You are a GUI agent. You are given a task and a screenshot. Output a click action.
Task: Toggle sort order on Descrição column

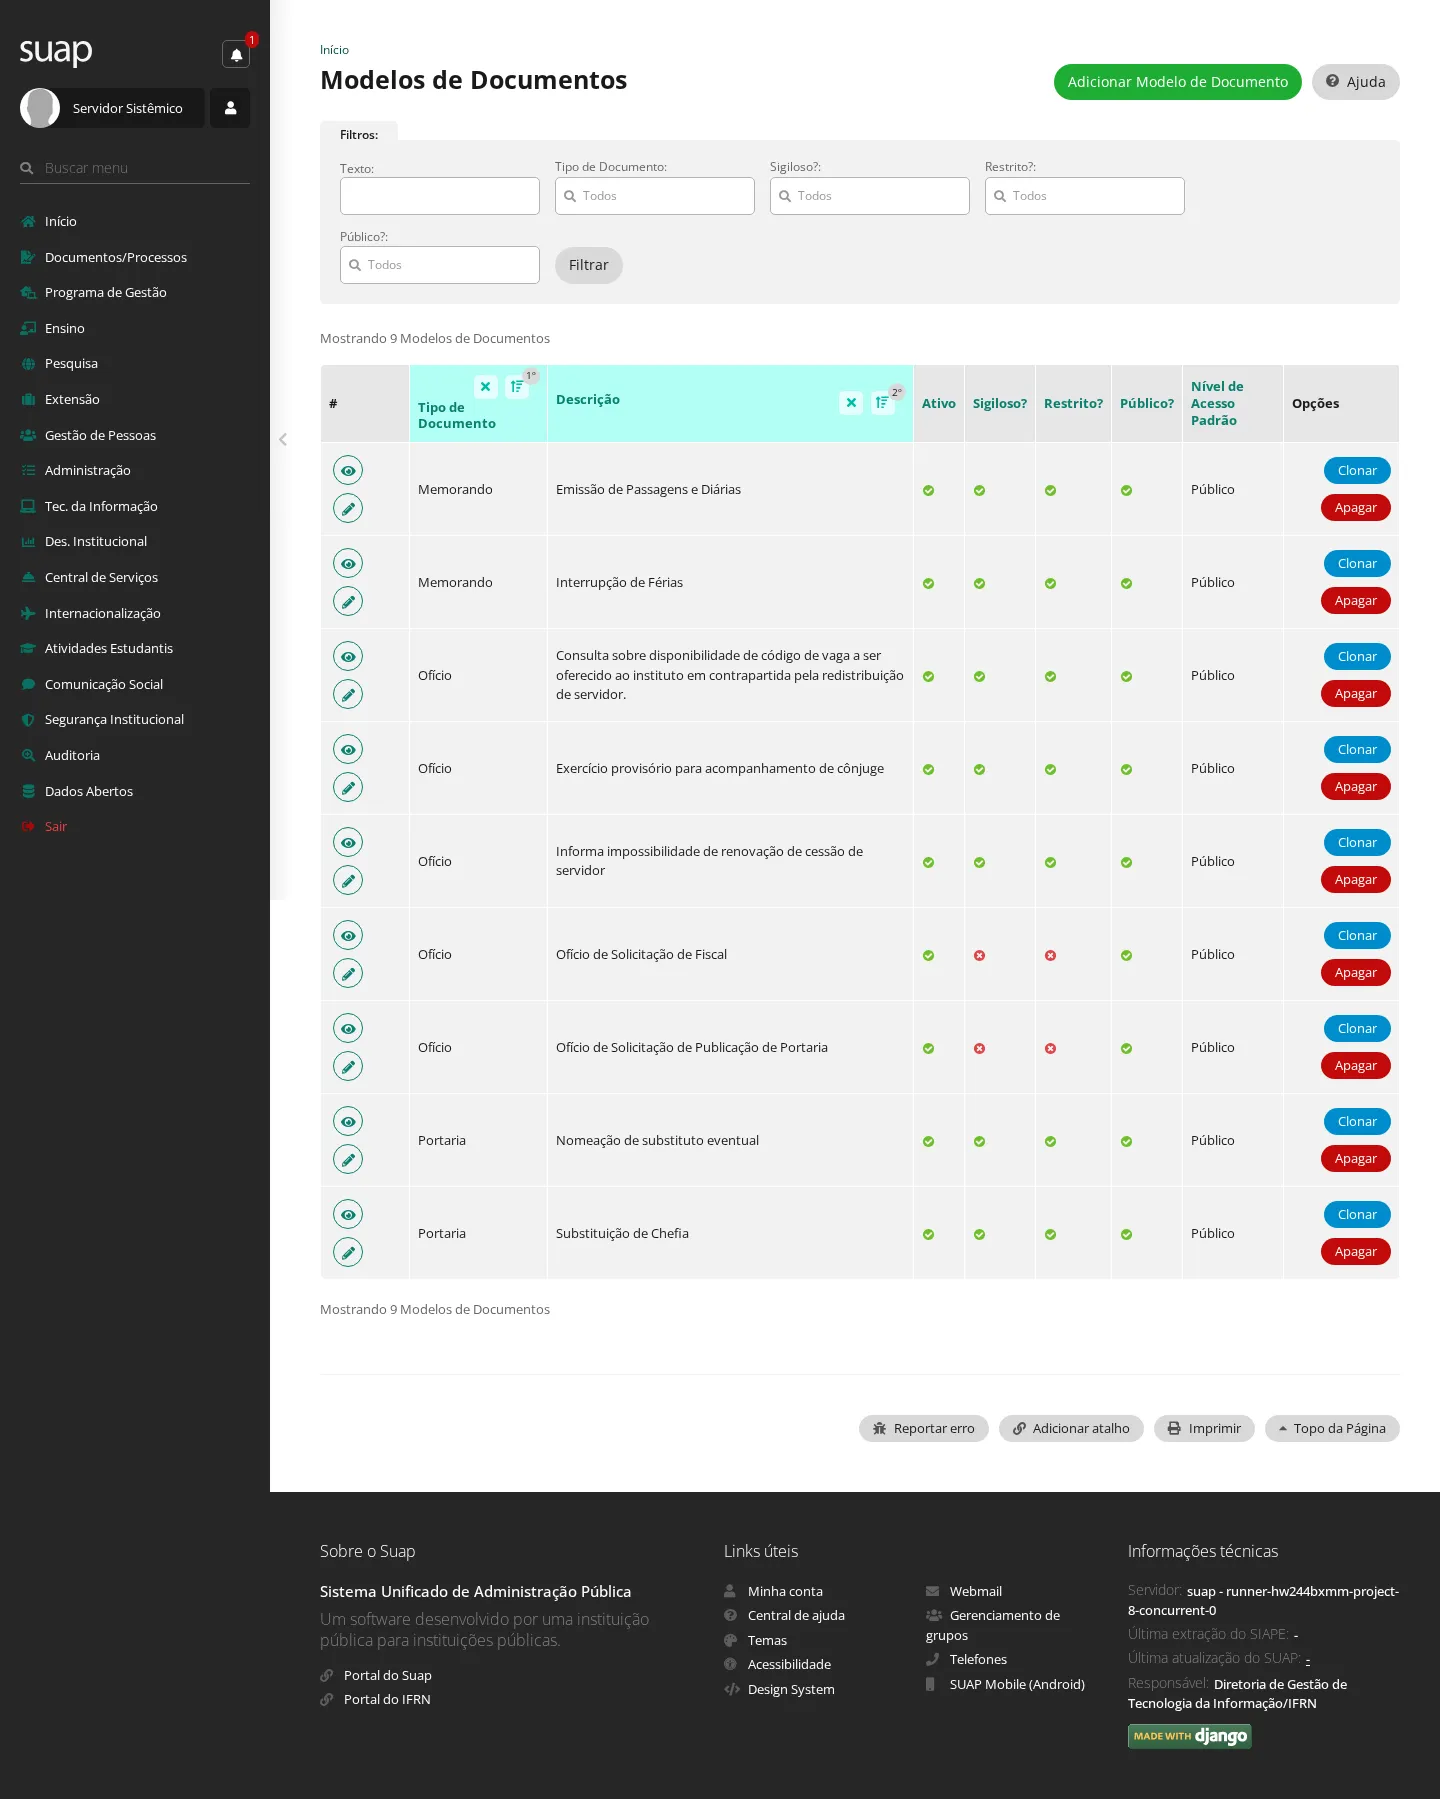click(883, 403)
